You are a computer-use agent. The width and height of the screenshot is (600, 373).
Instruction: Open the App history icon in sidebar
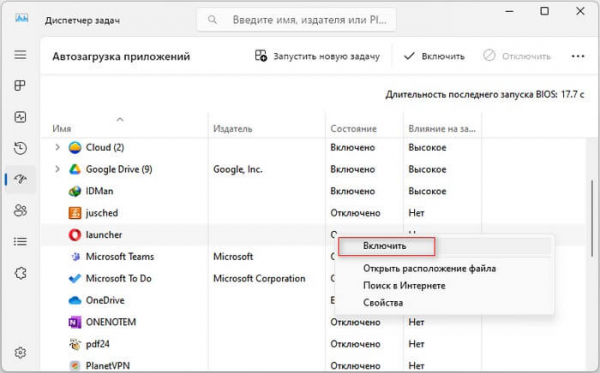[x=20, y=148]
